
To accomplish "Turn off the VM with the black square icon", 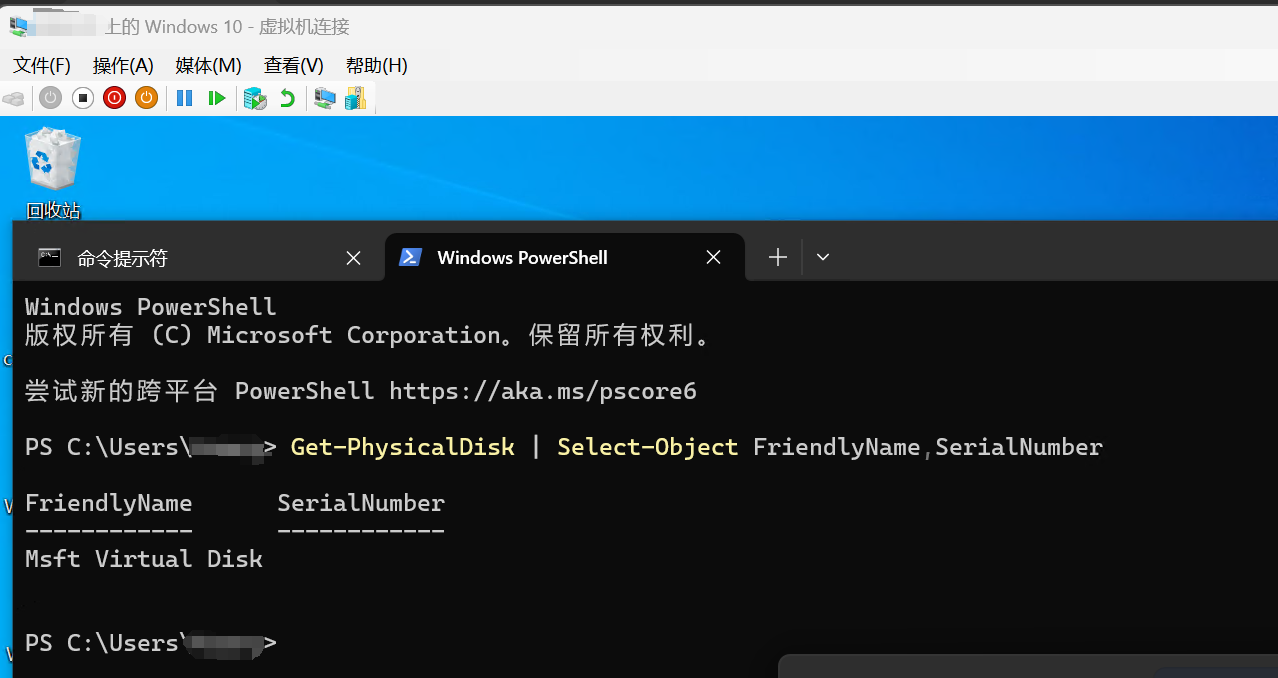I will tap(83, 98).
